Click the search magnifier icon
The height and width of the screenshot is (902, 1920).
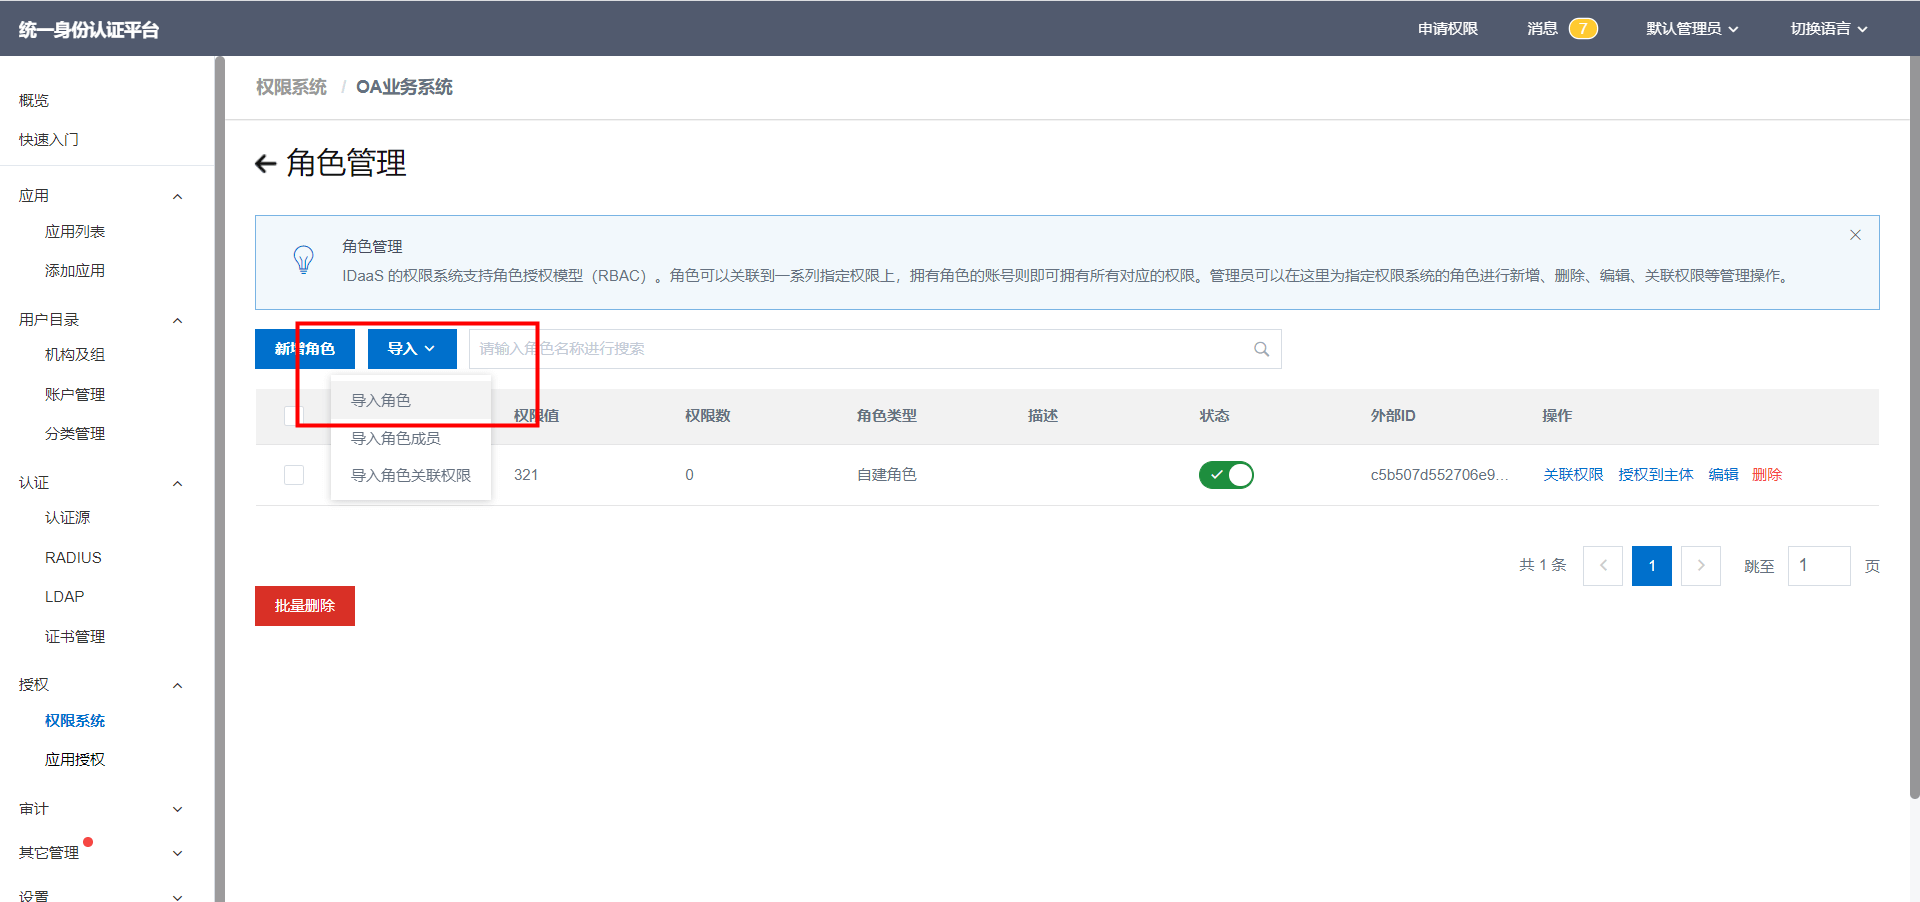1261,349
